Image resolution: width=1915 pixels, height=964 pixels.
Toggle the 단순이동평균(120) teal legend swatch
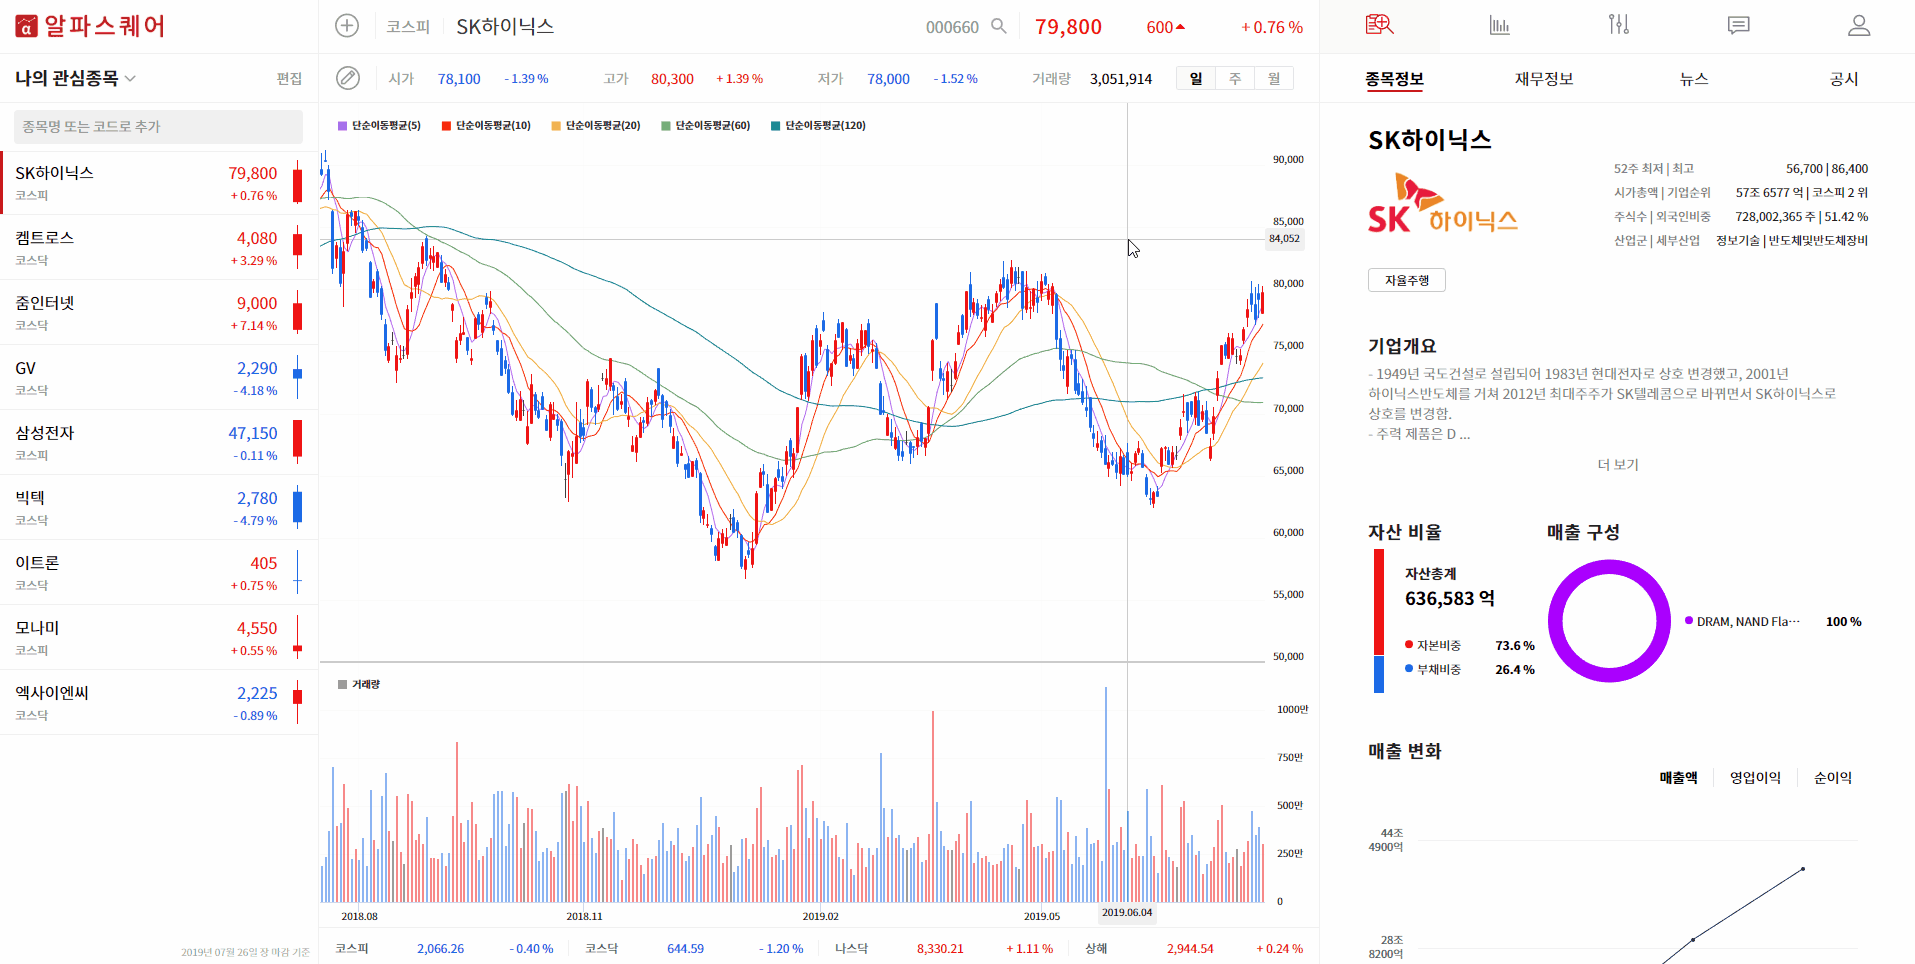coord(776,126)
